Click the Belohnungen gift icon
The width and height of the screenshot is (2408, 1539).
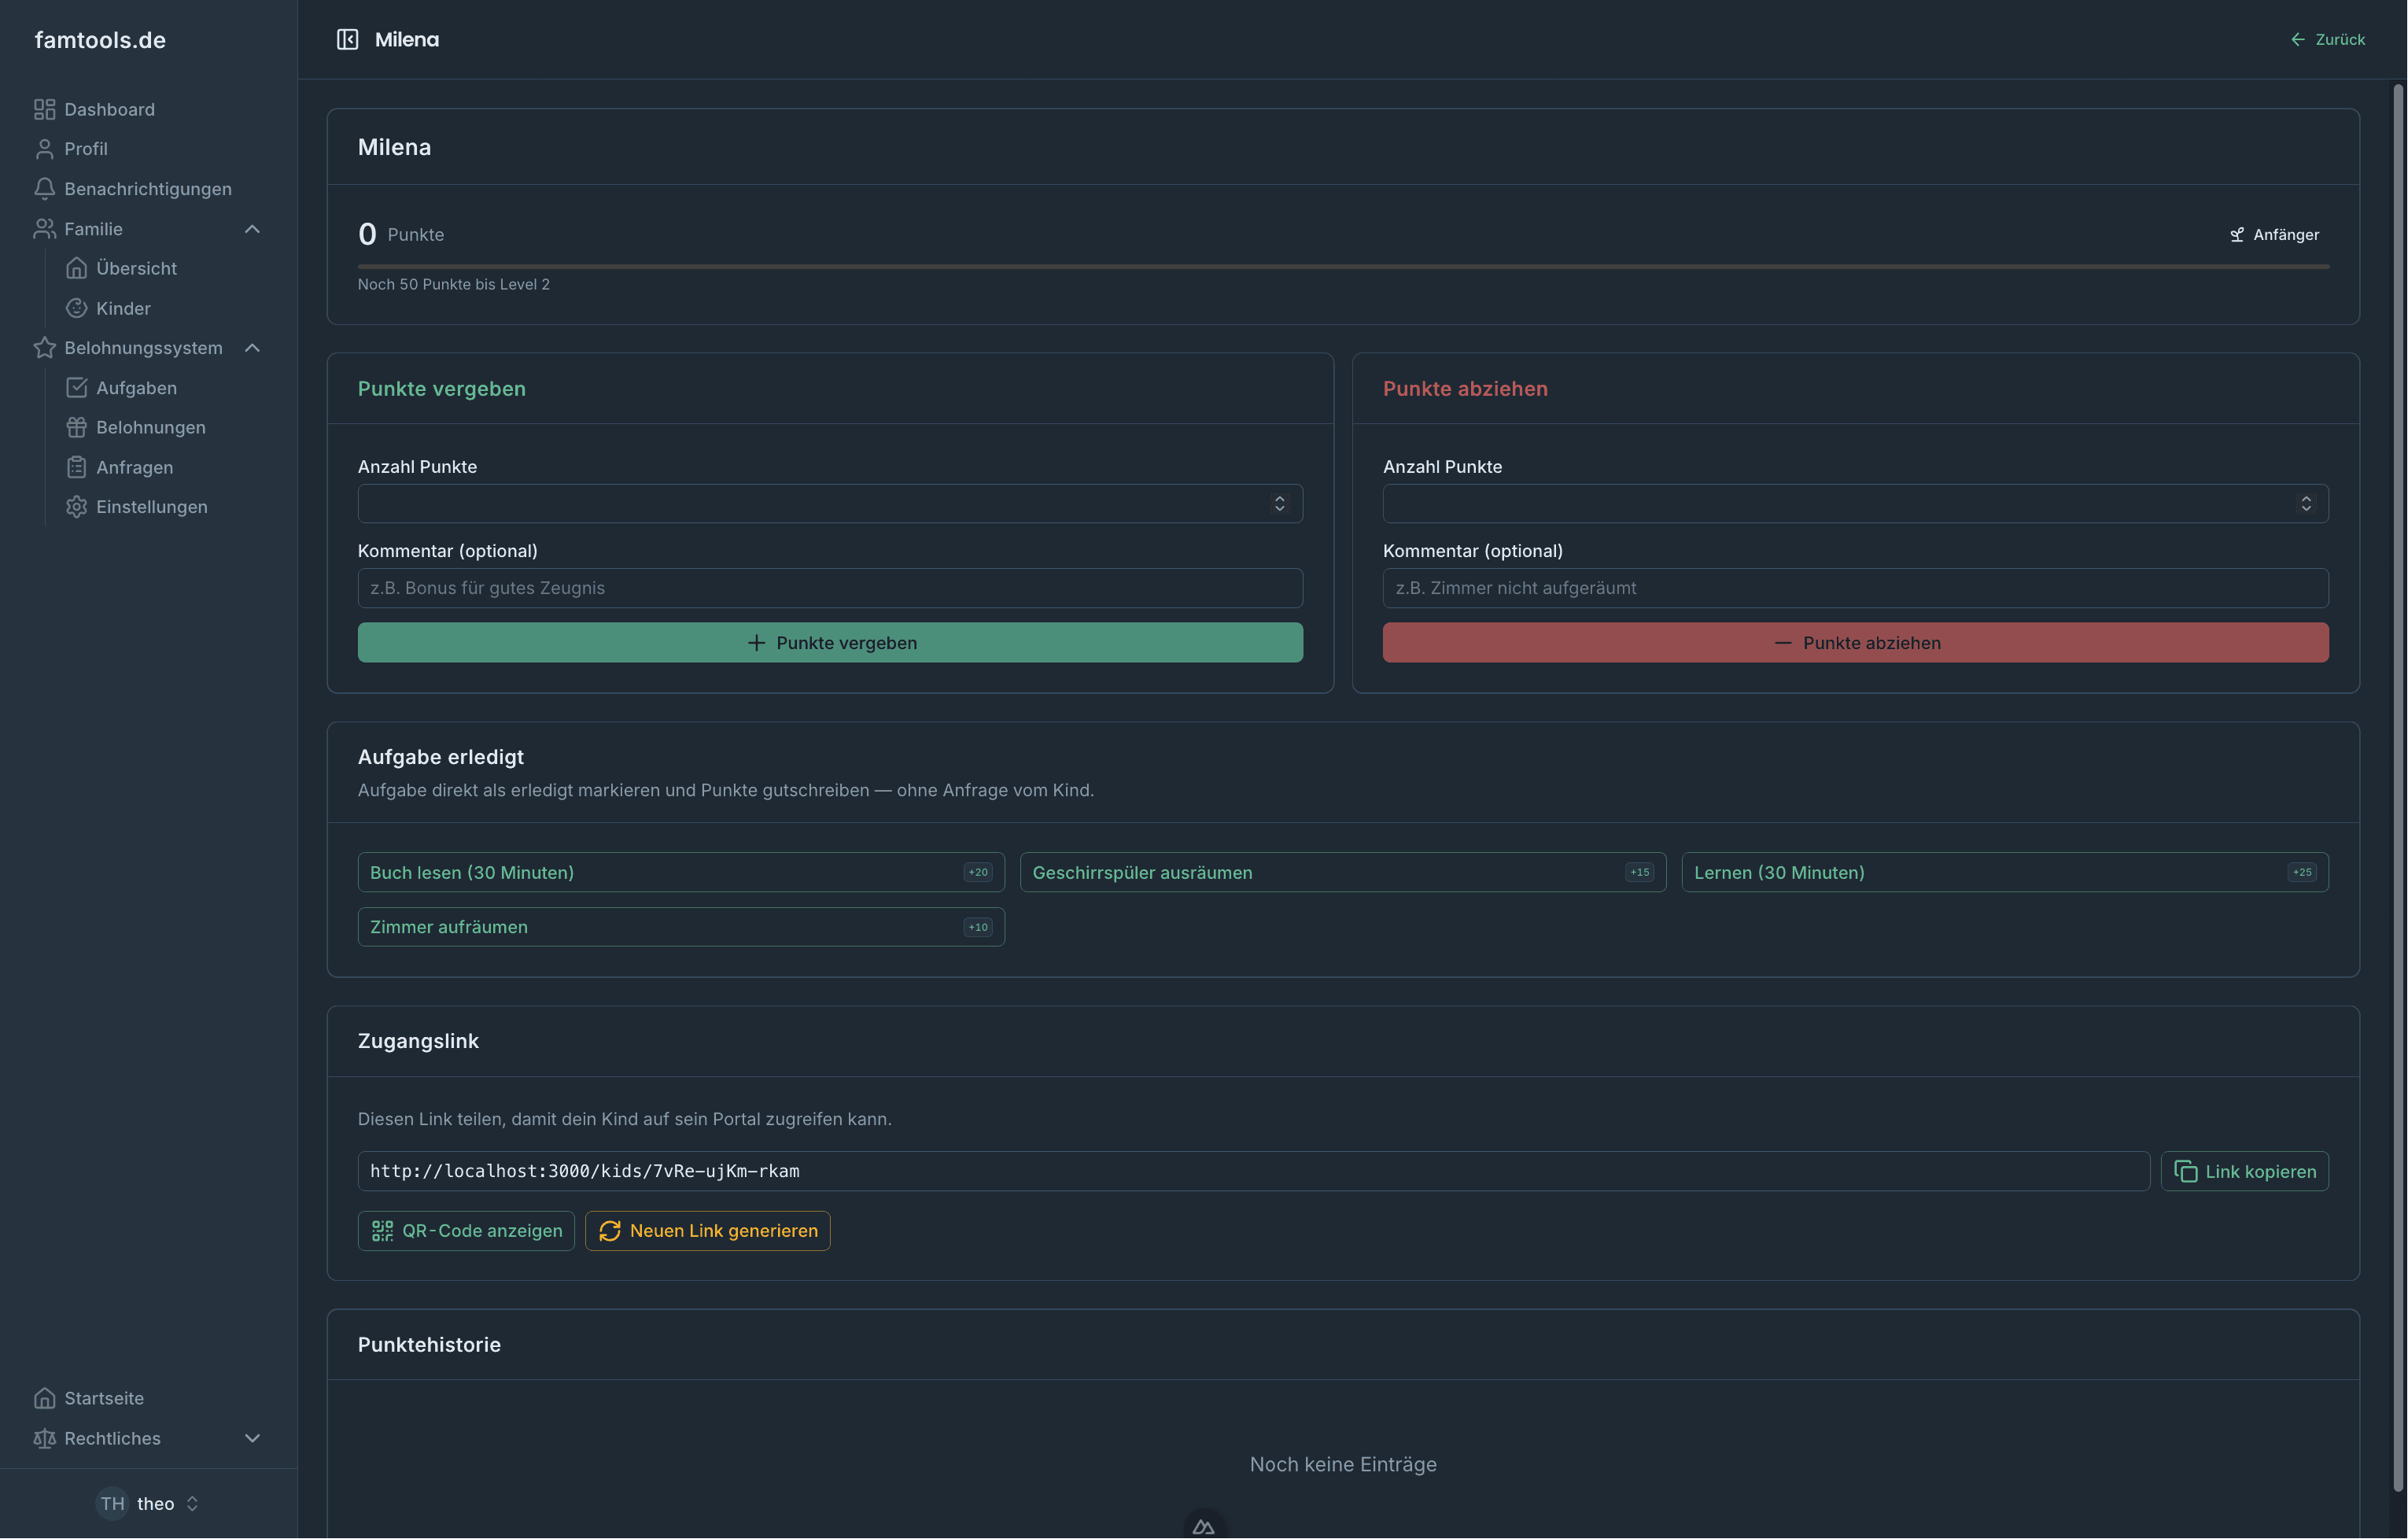coord(76,427)
